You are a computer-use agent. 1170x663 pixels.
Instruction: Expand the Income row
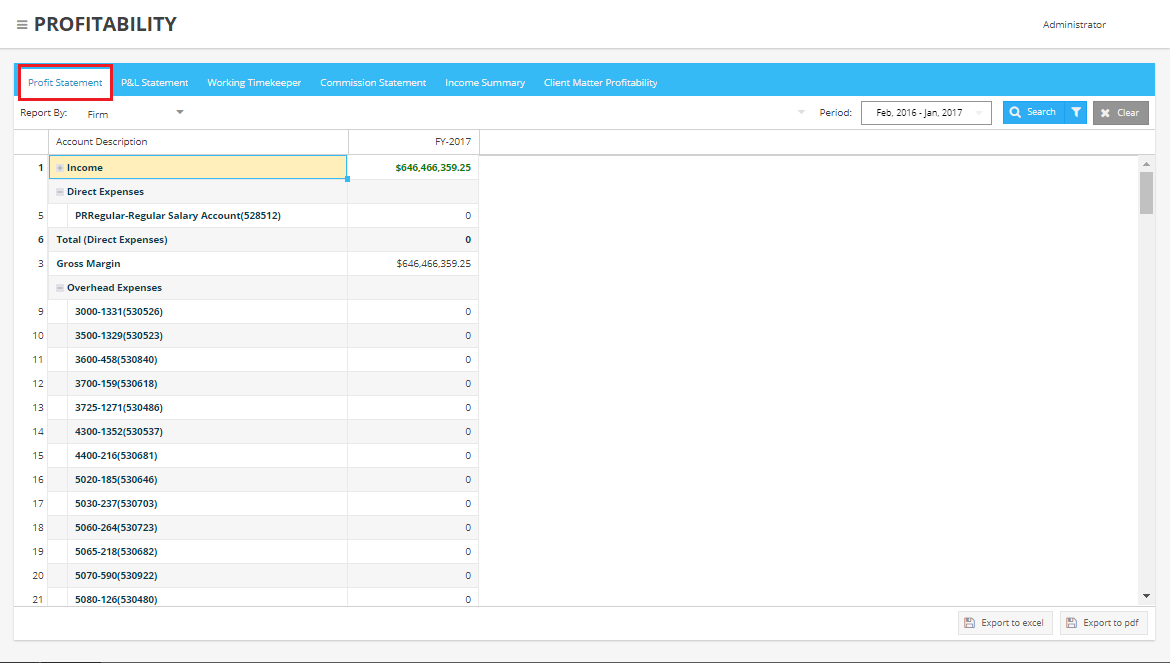click(60, 168)
